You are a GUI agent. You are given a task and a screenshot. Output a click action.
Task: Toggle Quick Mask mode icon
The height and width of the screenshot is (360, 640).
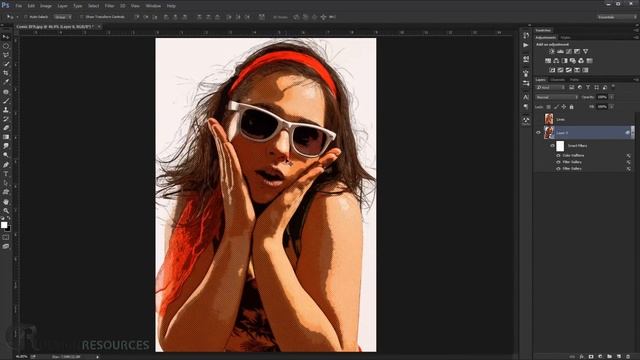[x=6, y=237]
